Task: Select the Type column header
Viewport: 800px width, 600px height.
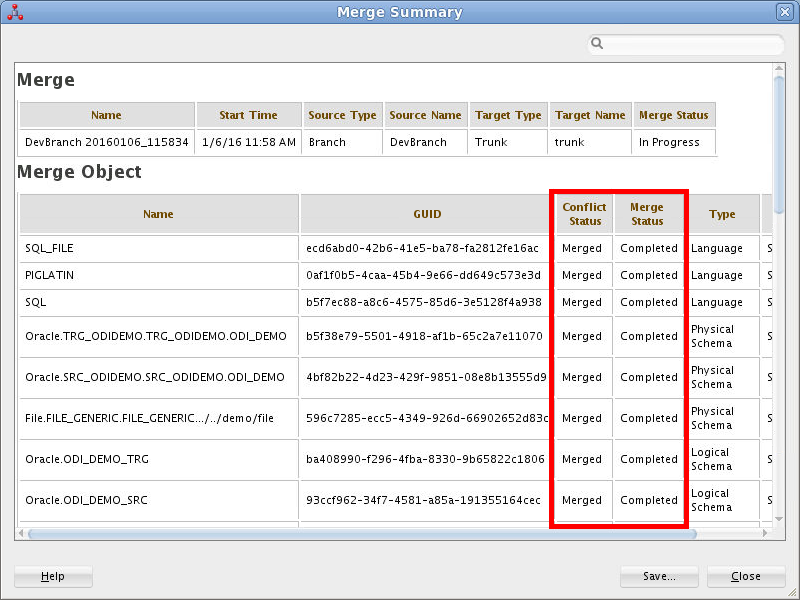Action: [x=722, y=214]
